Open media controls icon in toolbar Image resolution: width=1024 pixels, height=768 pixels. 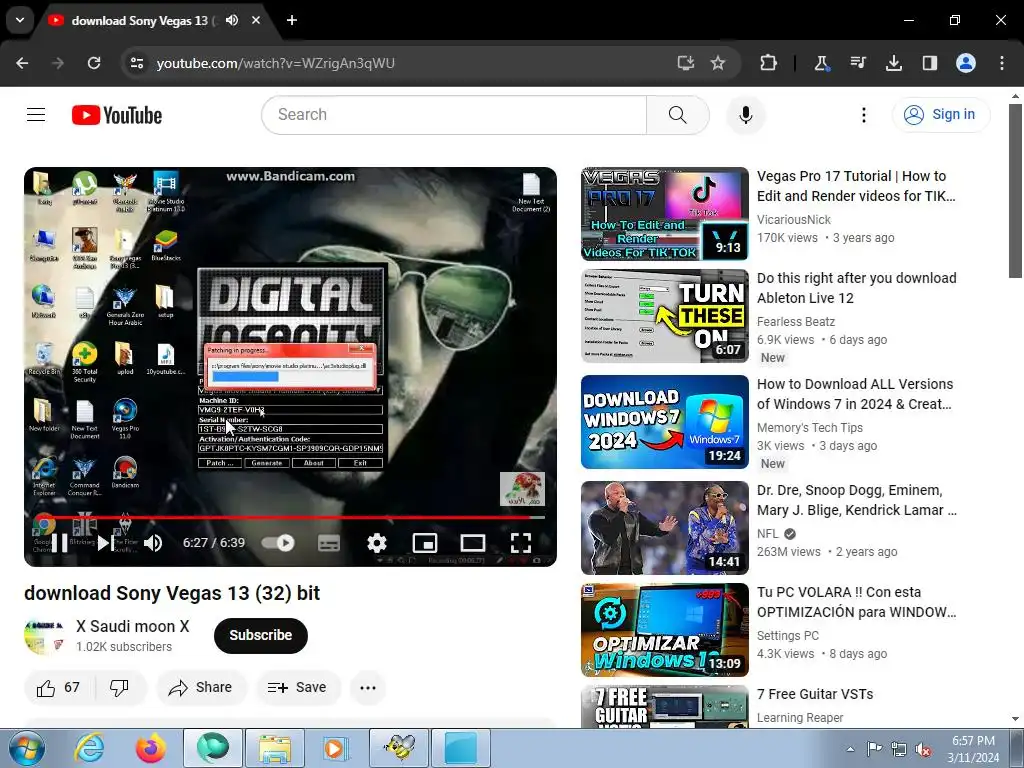pos(857,63)
